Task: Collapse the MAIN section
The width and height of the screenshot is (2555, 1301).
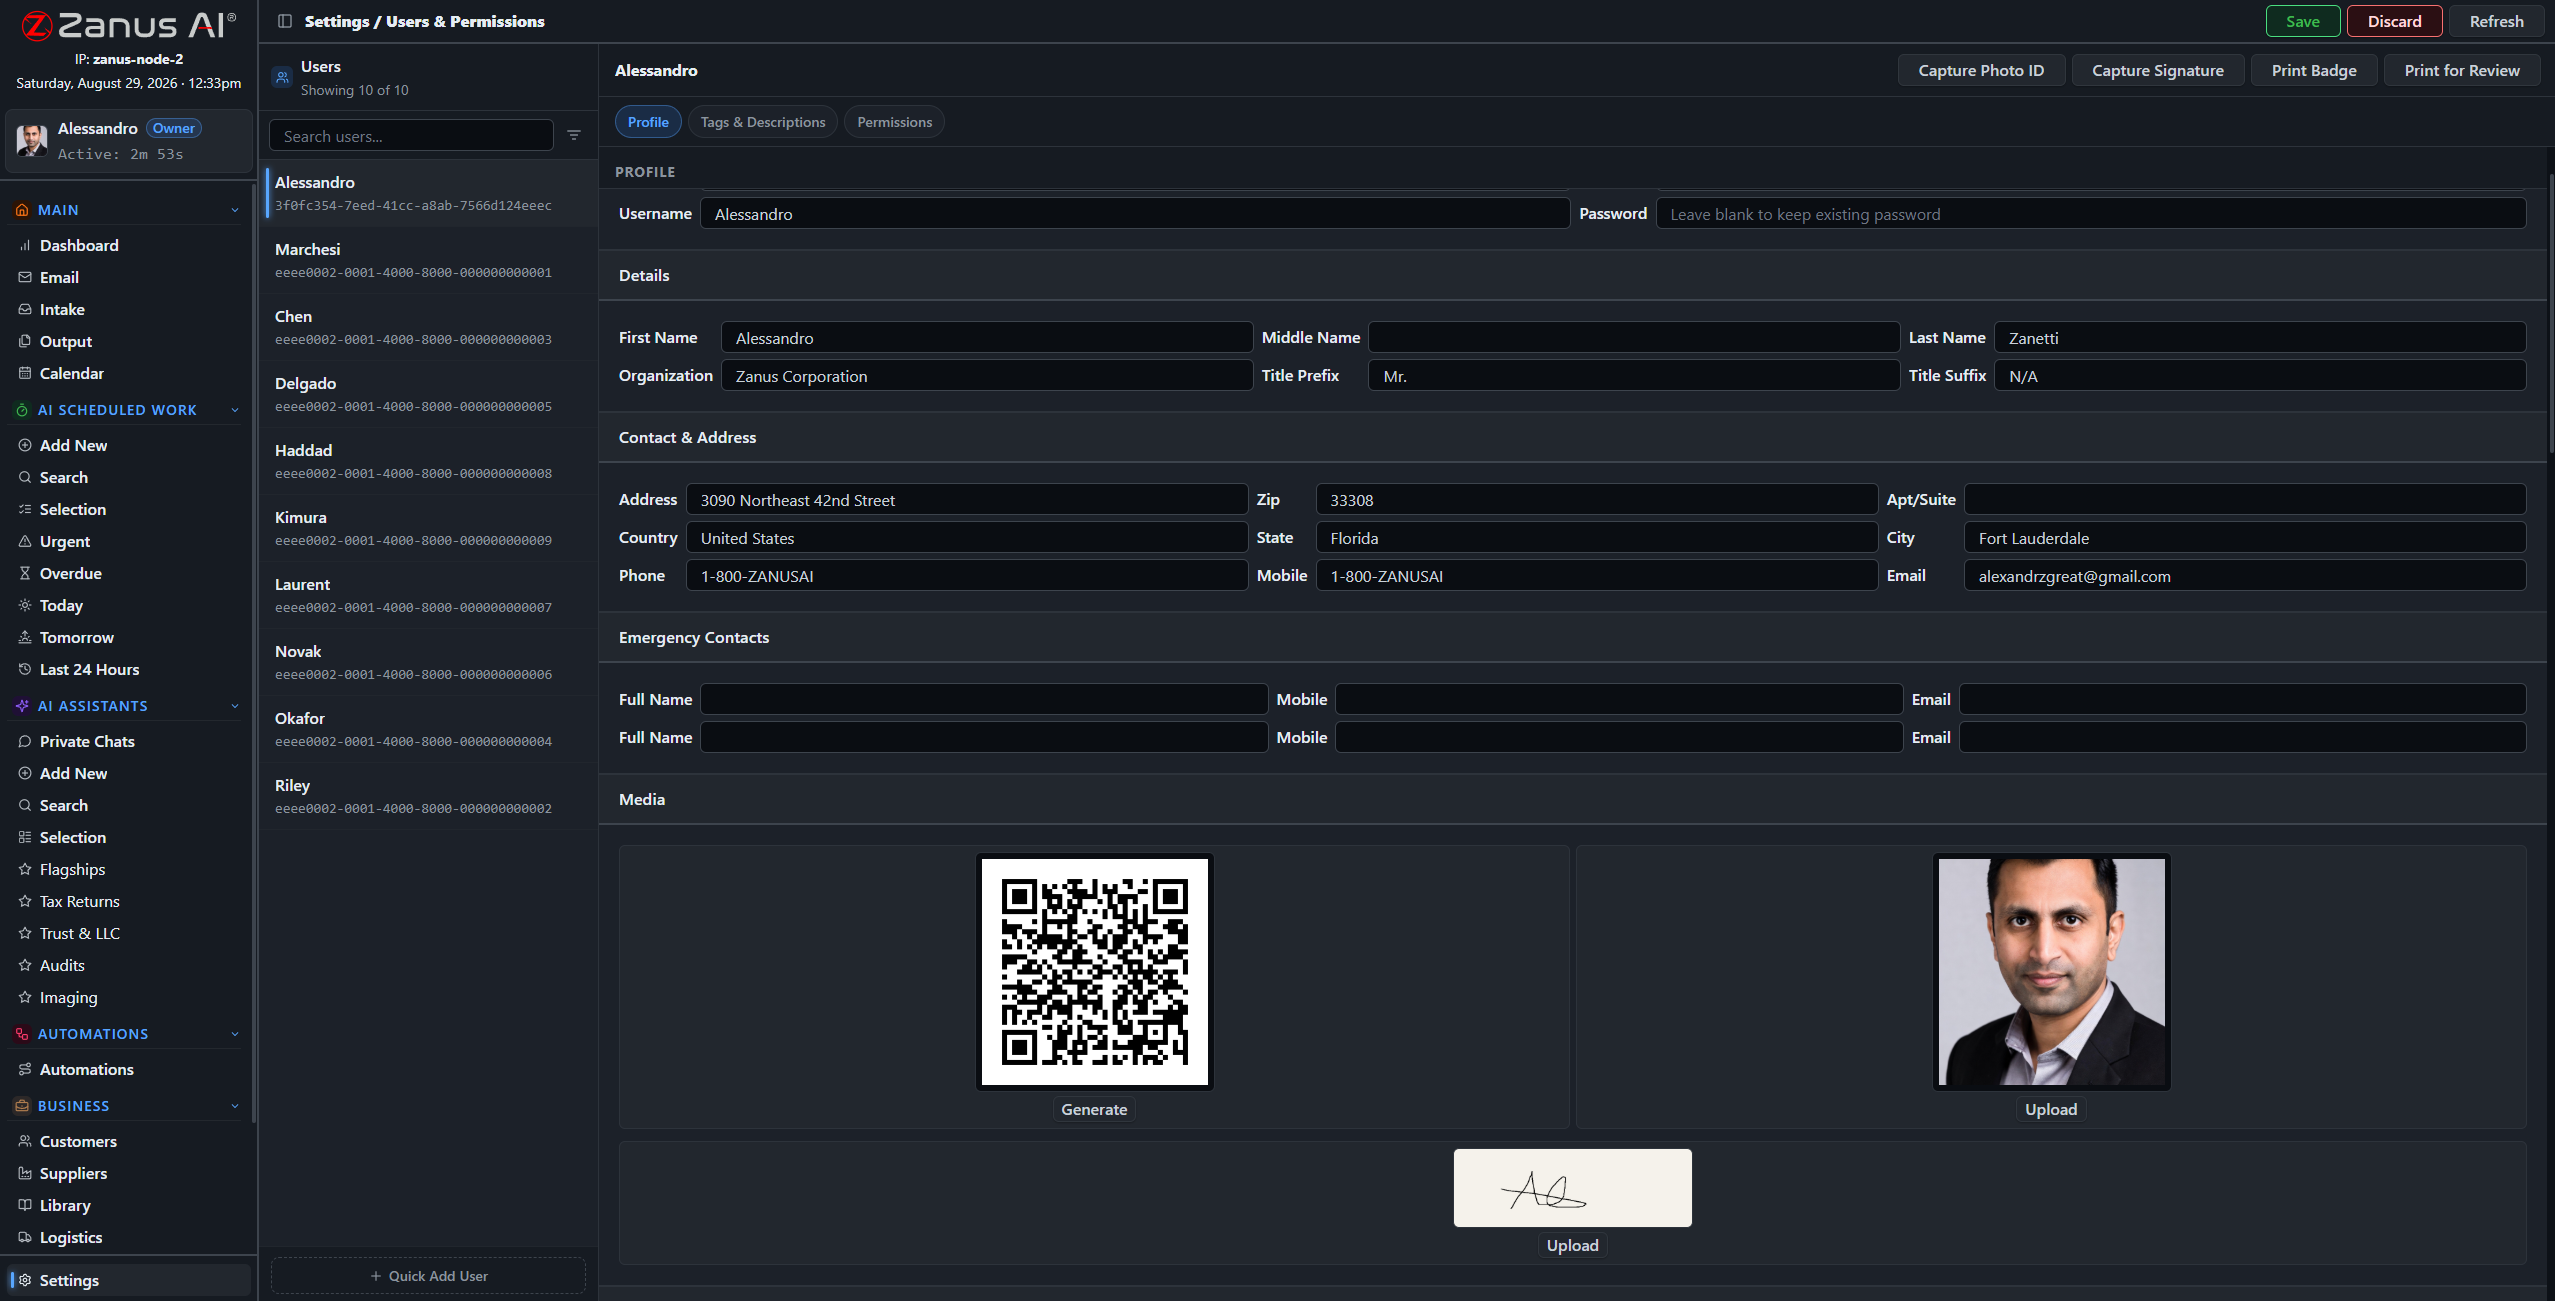Action: [x=235, y=210]
